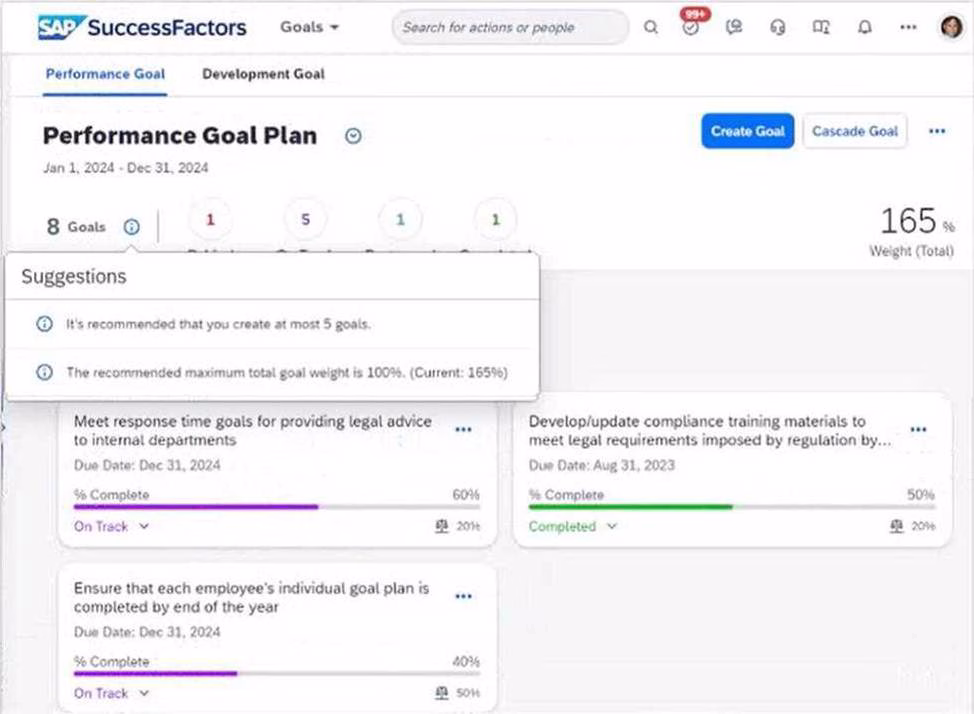The width and height of the screenshot is (974, 714).
Task: Switch to the Development Goal tab
Action: pyautogui.click(x=263, y=74)
